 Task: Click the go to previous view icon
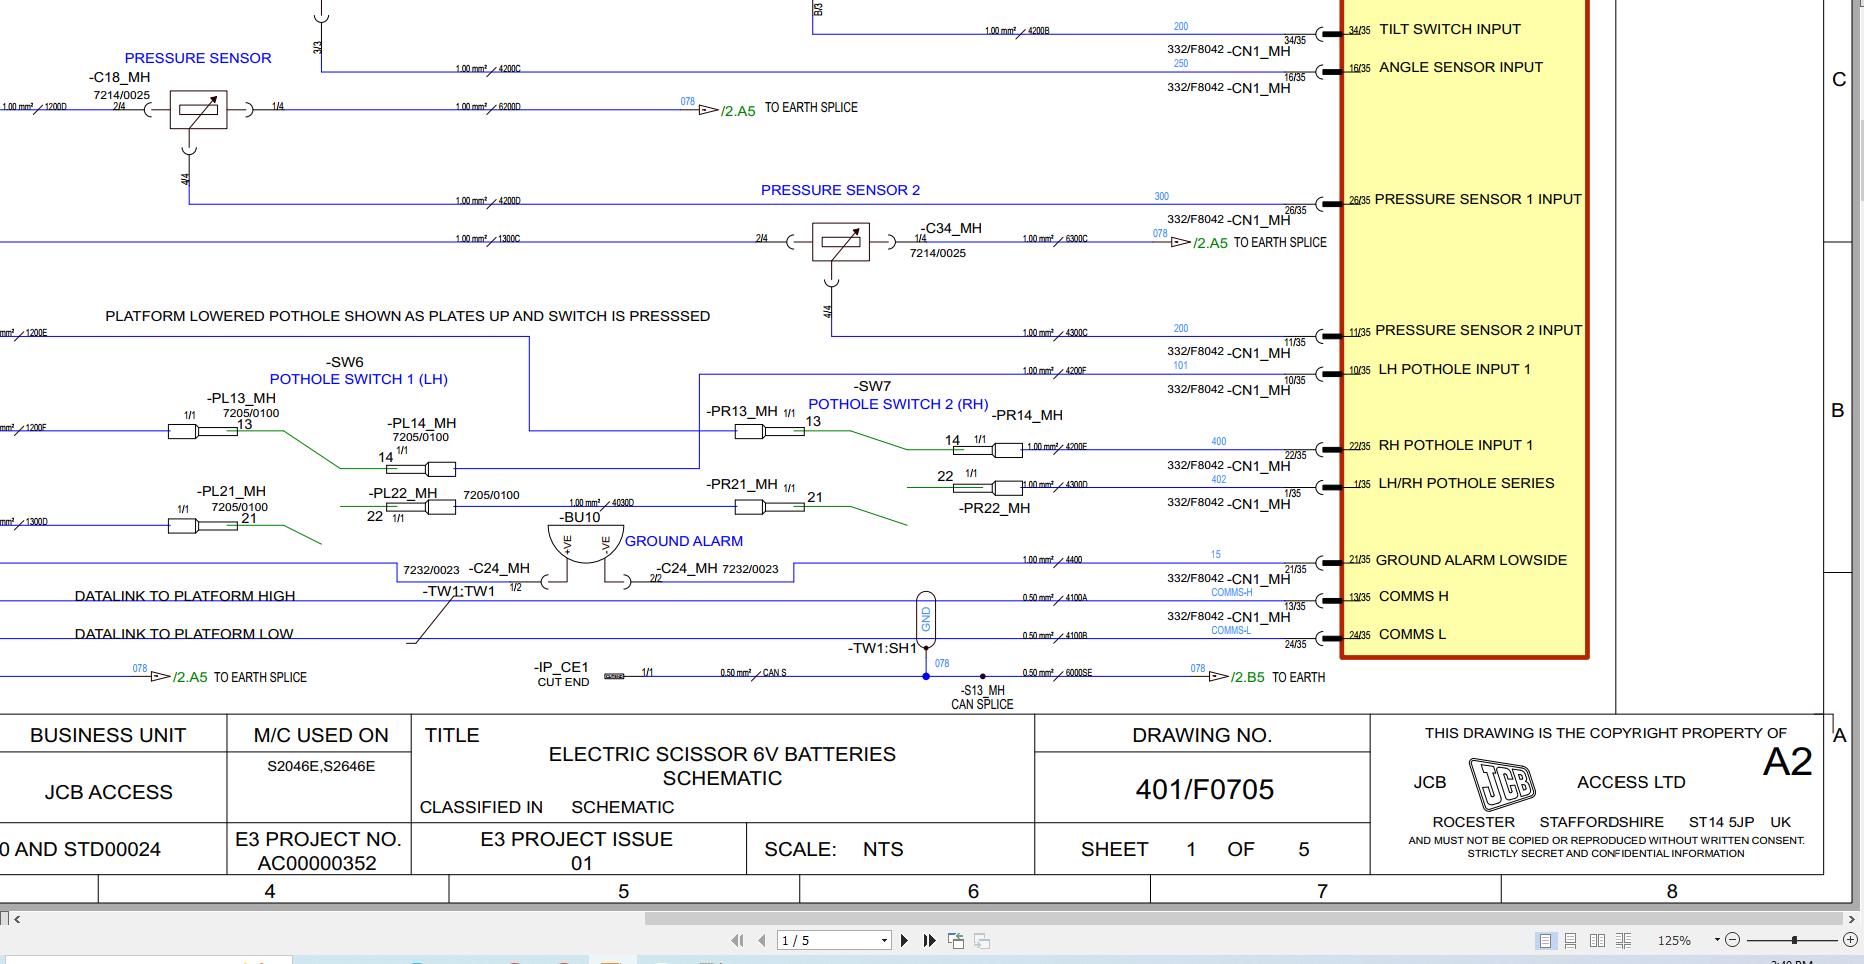coord(956,940)
